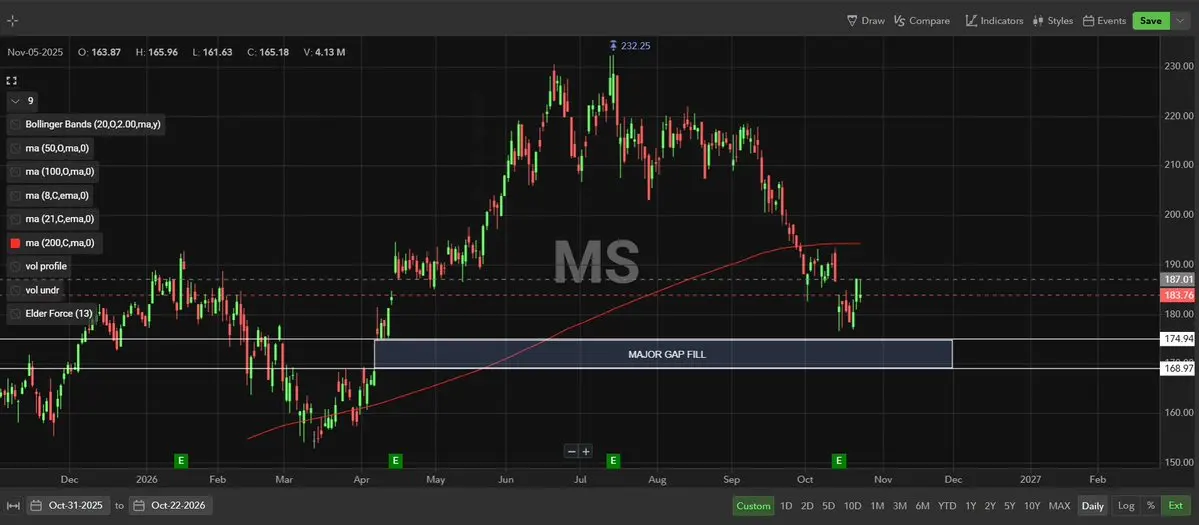This screenshot has width=1199, height=525.
Task: Click the fullscreen expand icon
Action: pos(11,80)
